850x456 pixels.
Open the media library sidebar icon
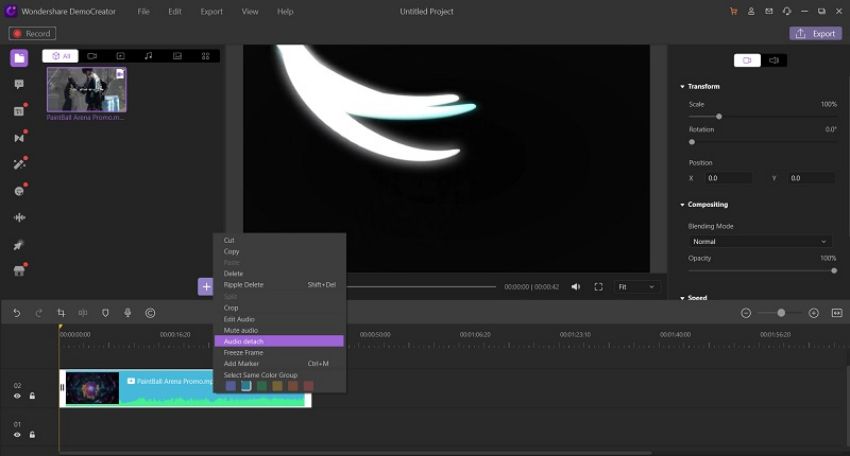point(19,58)
